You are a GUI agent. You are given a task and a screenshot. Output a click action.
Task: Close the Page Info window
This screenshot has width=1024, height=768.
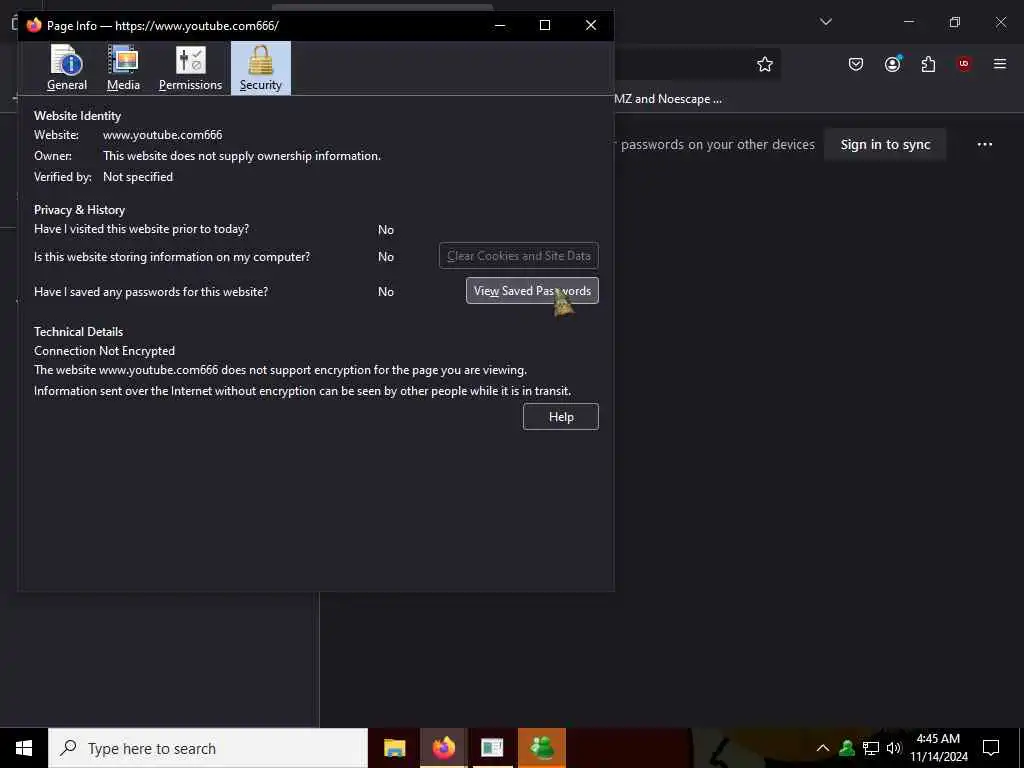point(590,25)
